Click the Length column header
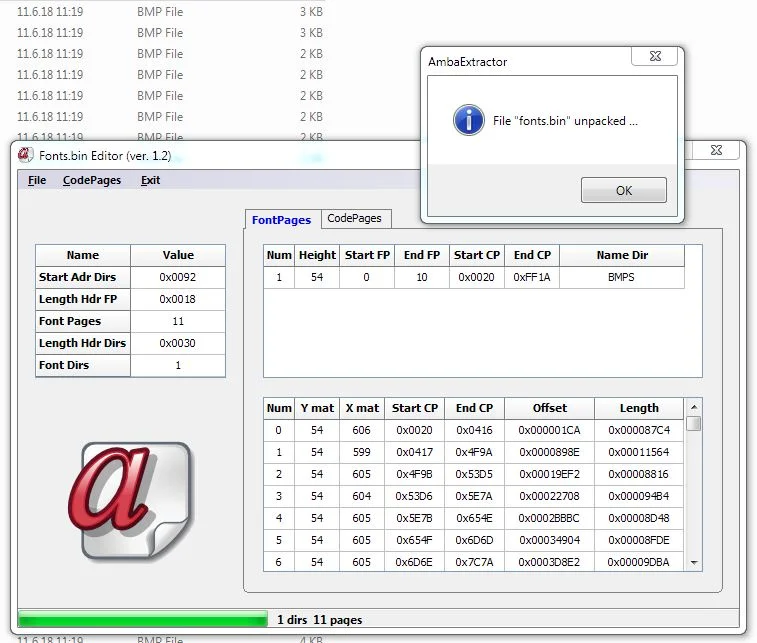The width and height of the screenshot is (757, 643). [x=639, y=408]
